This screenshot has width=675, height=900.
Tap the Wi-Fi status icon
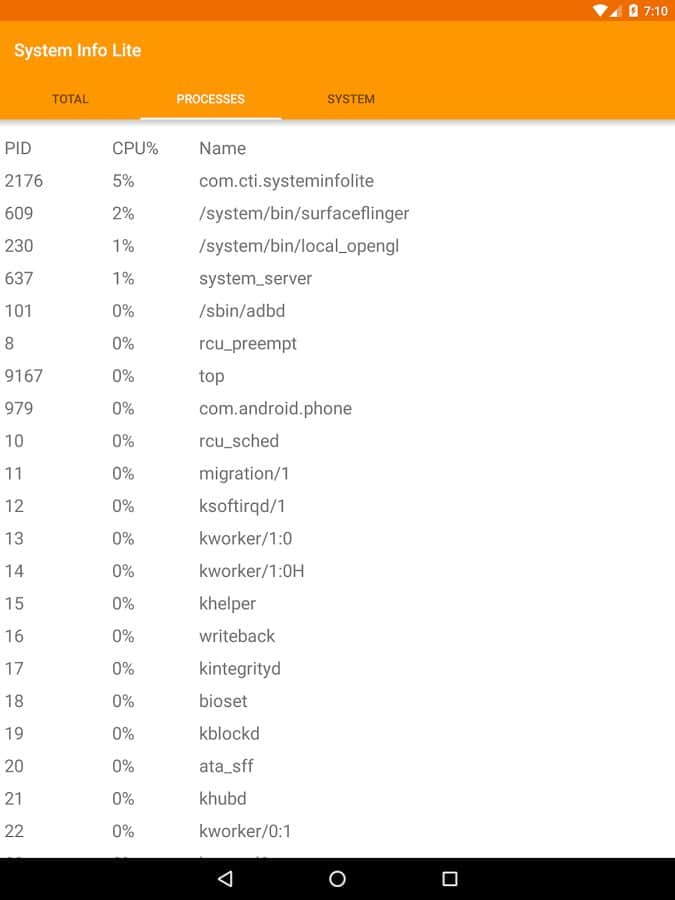[599, 11]
